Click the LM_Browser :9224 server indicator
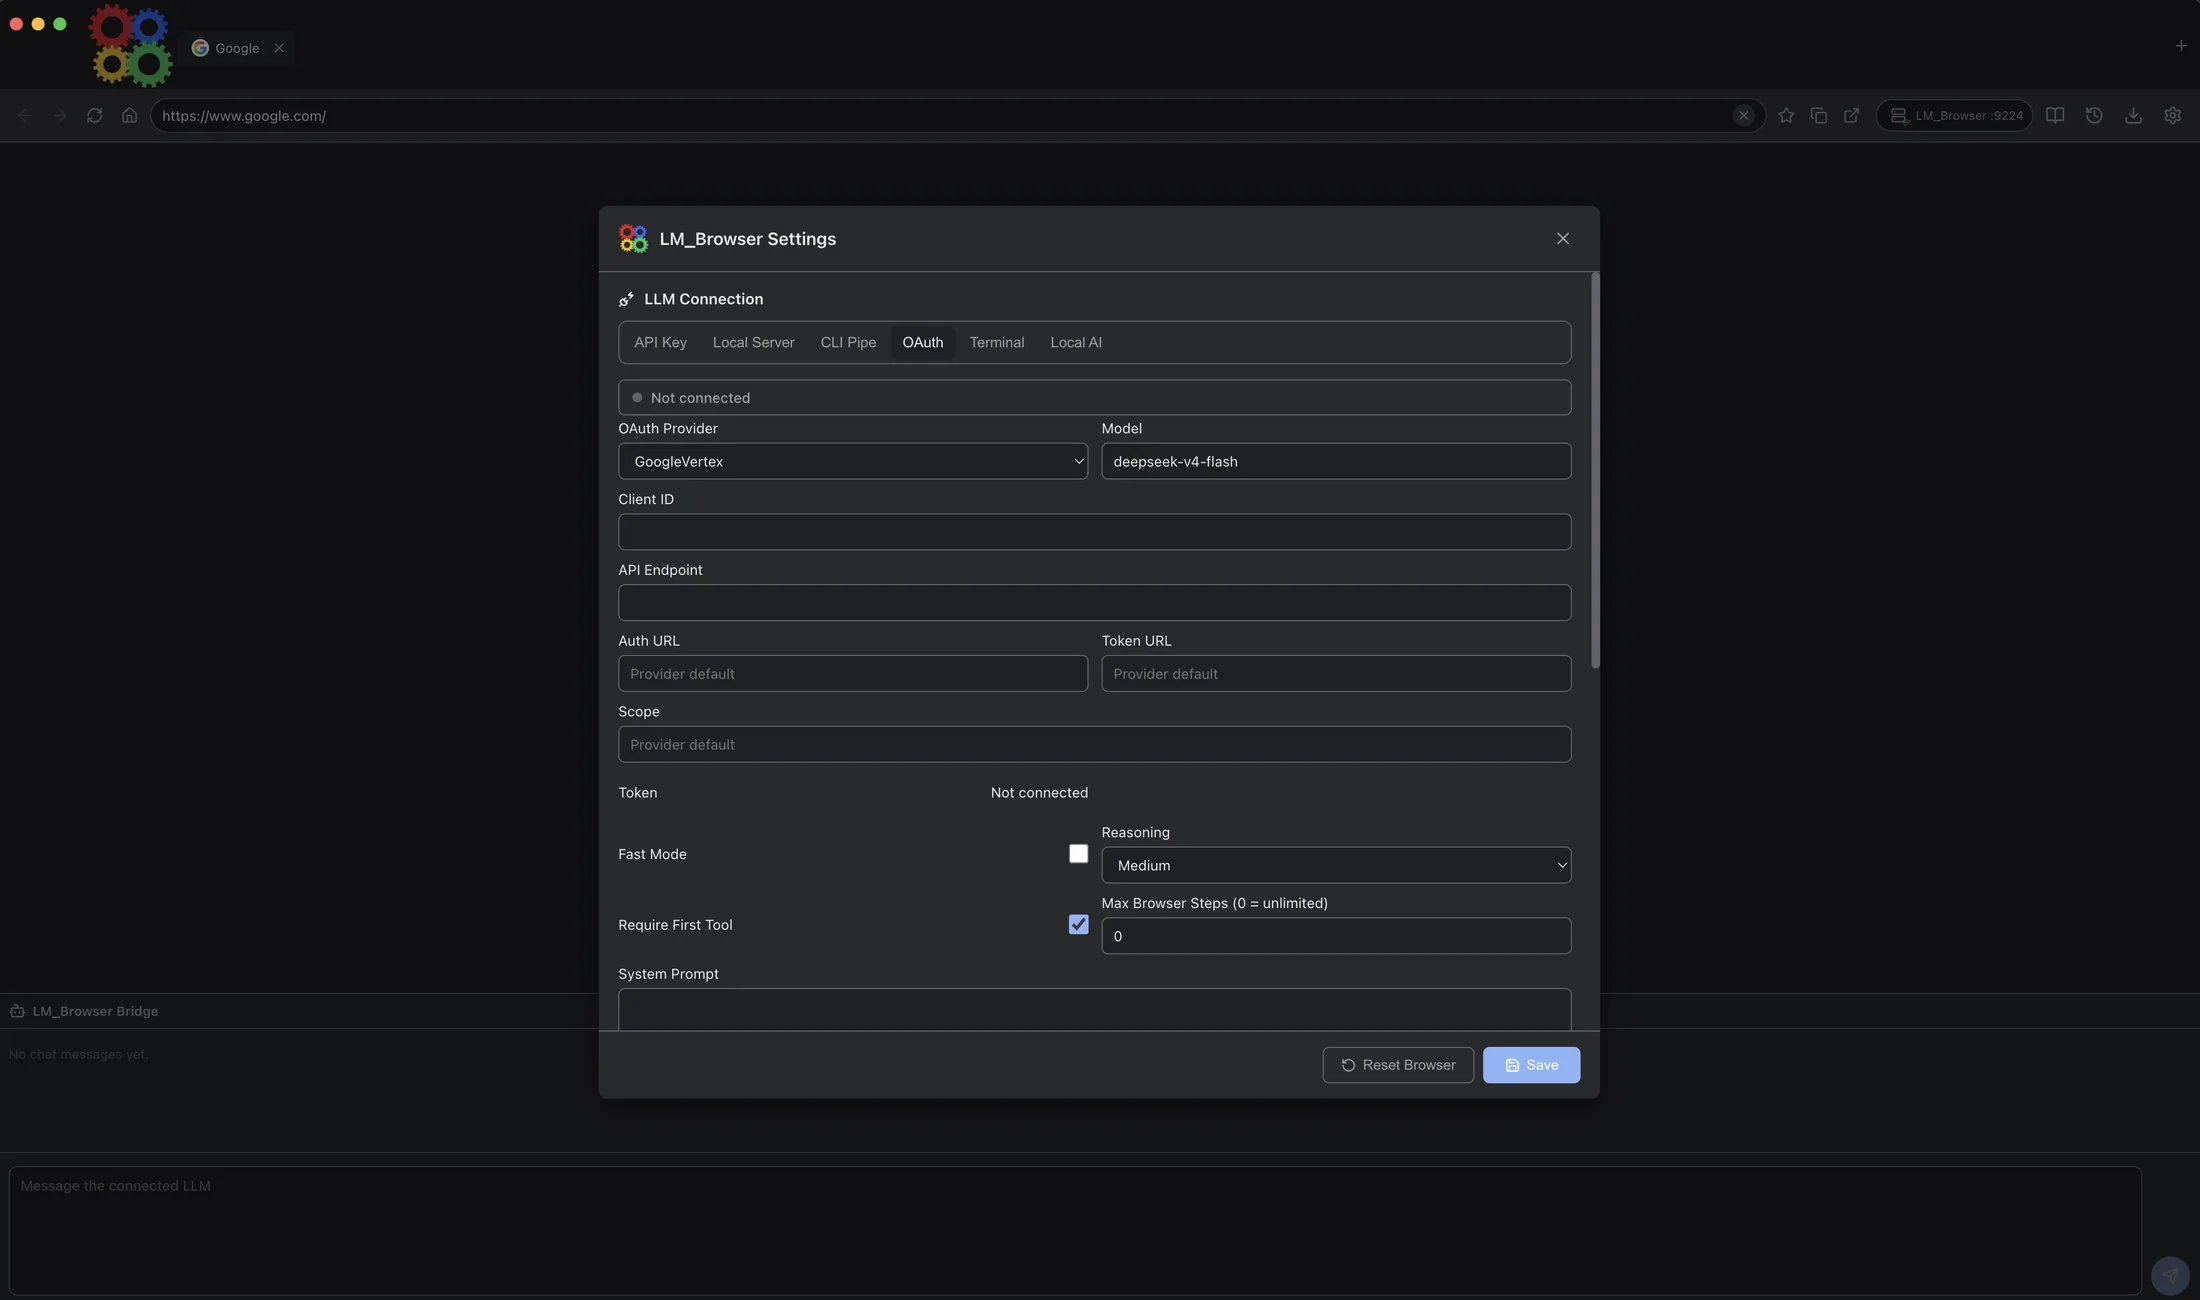Screen dimensions: 2200x1300 coord(1955,116)
